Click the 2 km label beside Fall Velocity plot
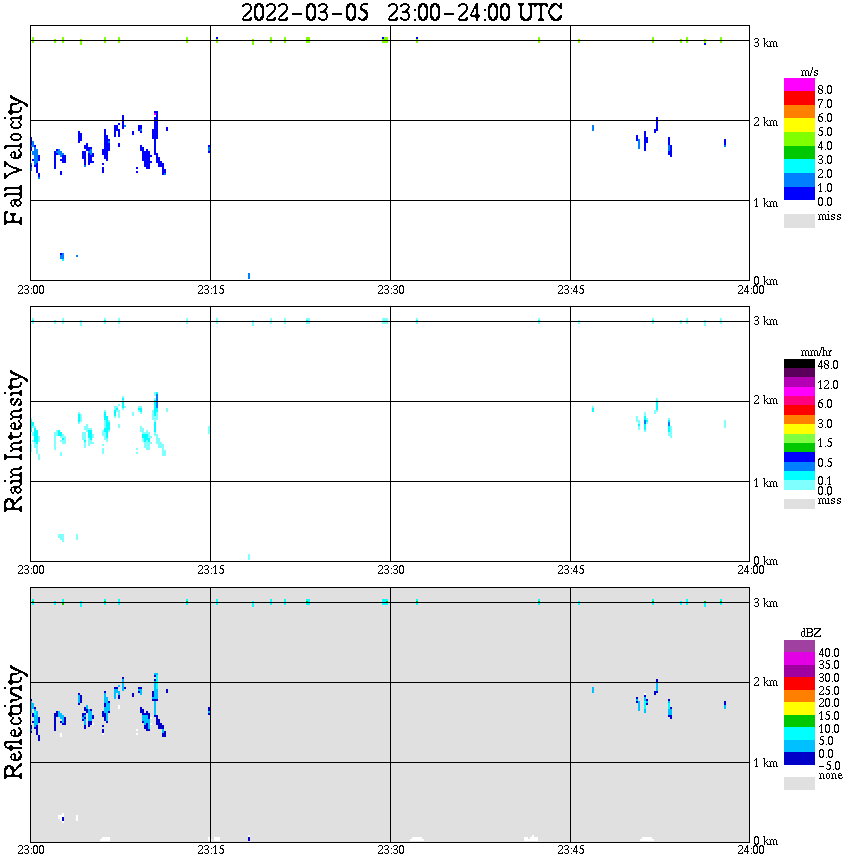 coord(765,122)
